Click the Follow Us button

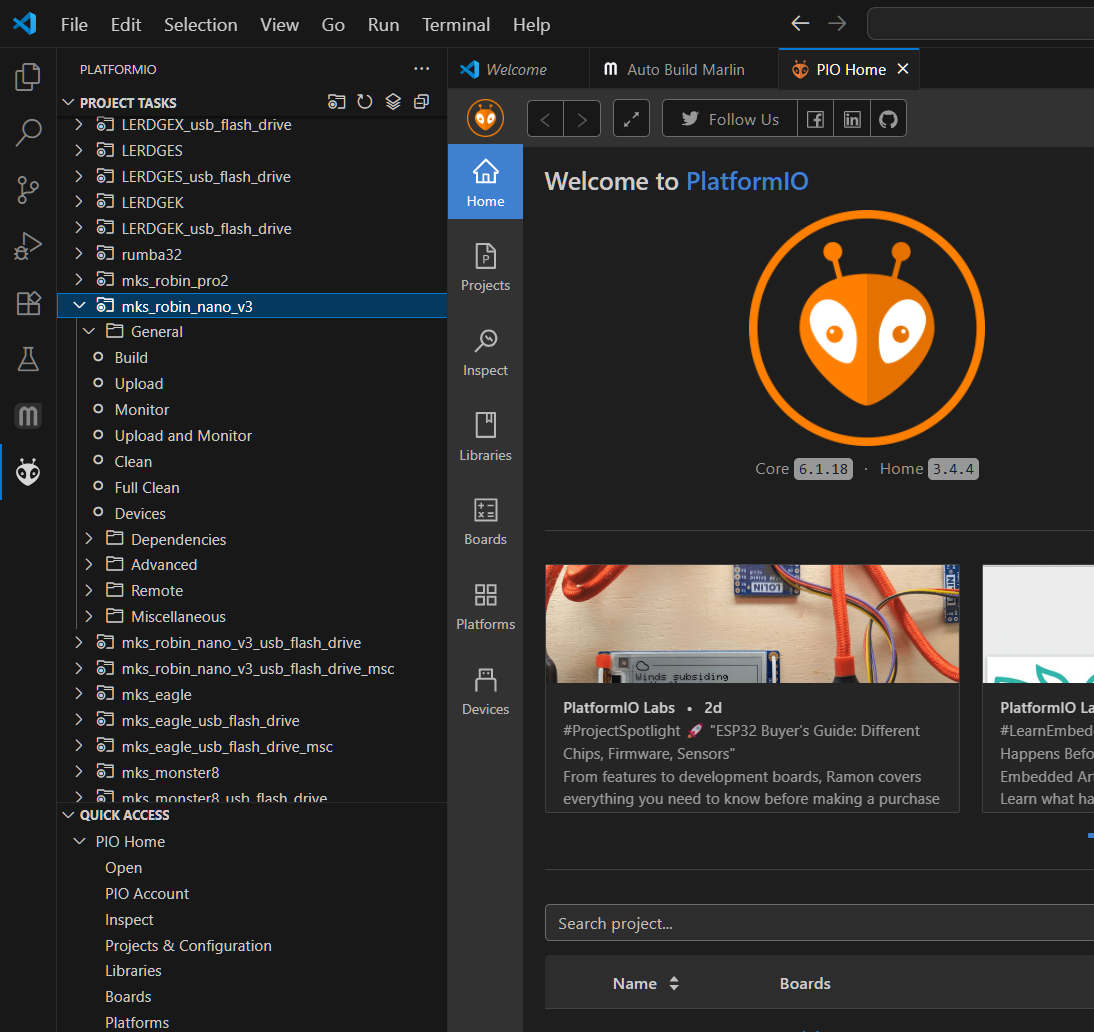(x=730, y=119)
